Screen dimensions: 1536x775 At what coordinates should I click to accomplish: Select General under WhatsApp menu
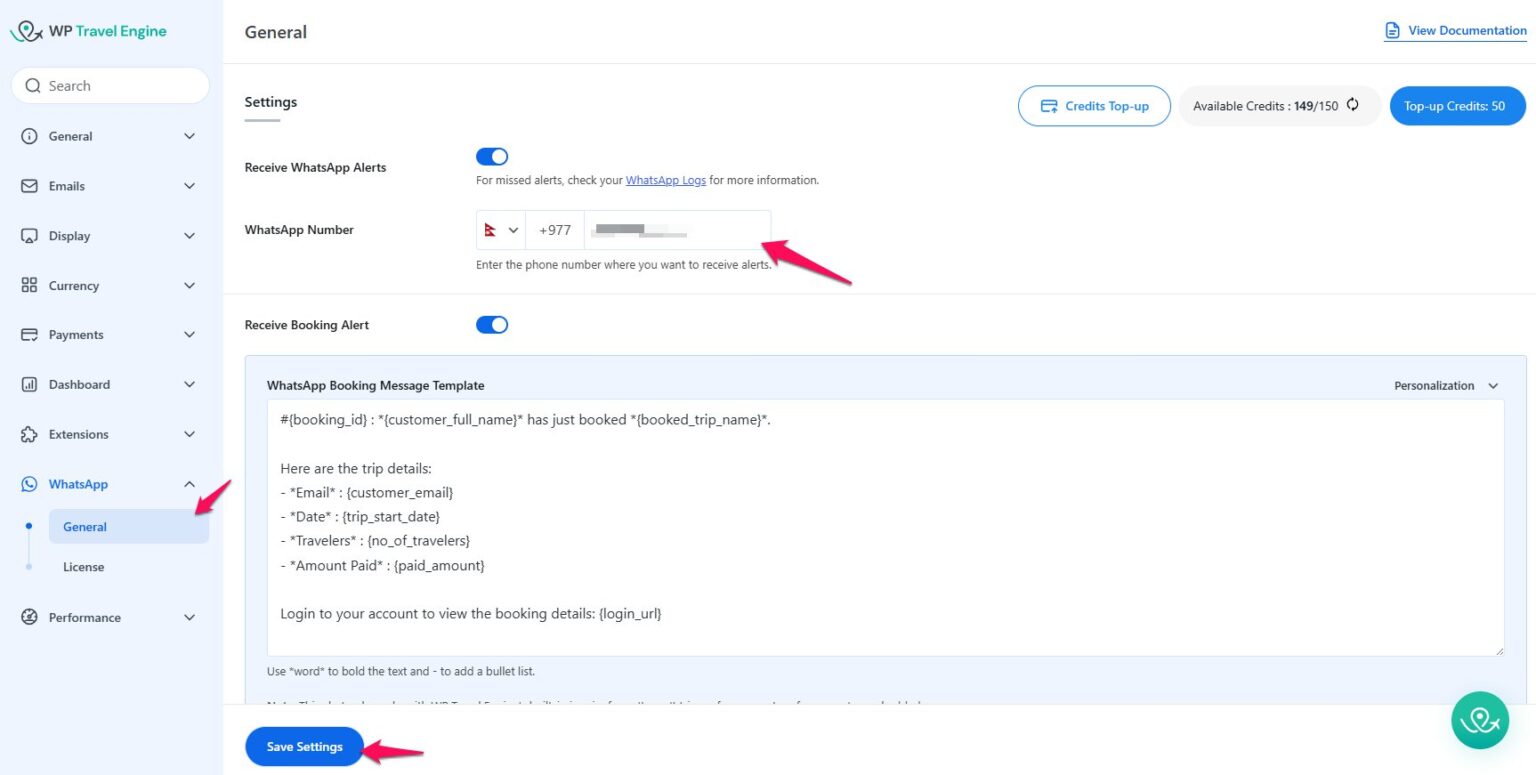click(x=84, y=526)
